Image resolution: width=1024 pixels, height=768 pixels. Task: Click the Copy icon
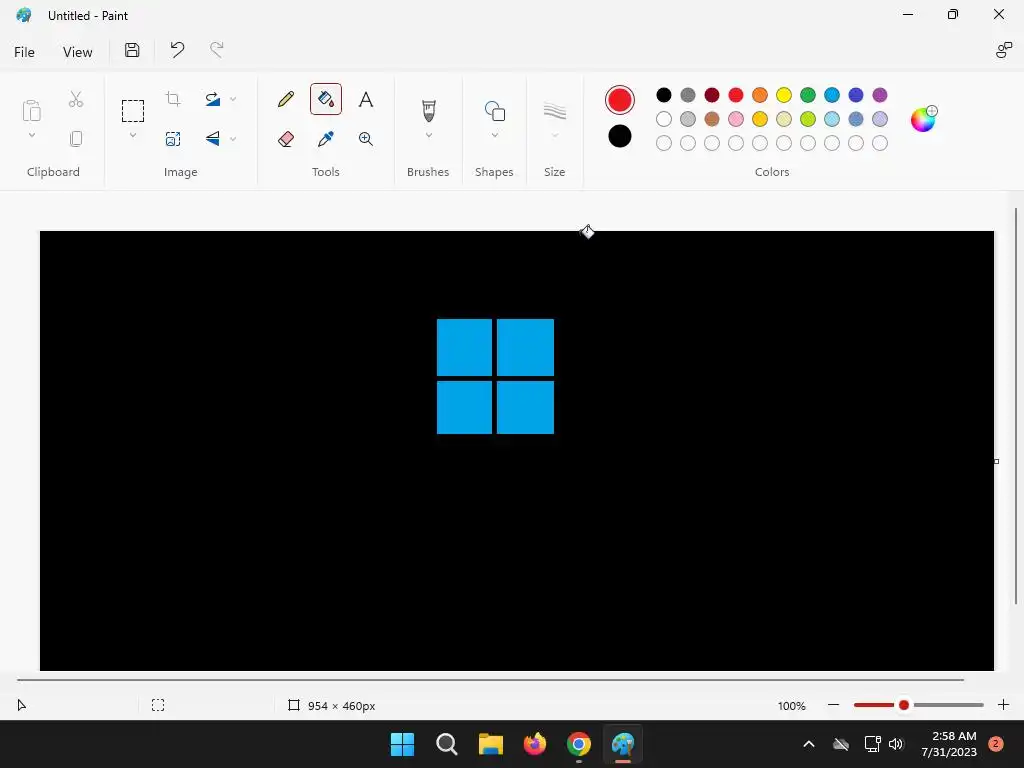click(x=76, y=138)
